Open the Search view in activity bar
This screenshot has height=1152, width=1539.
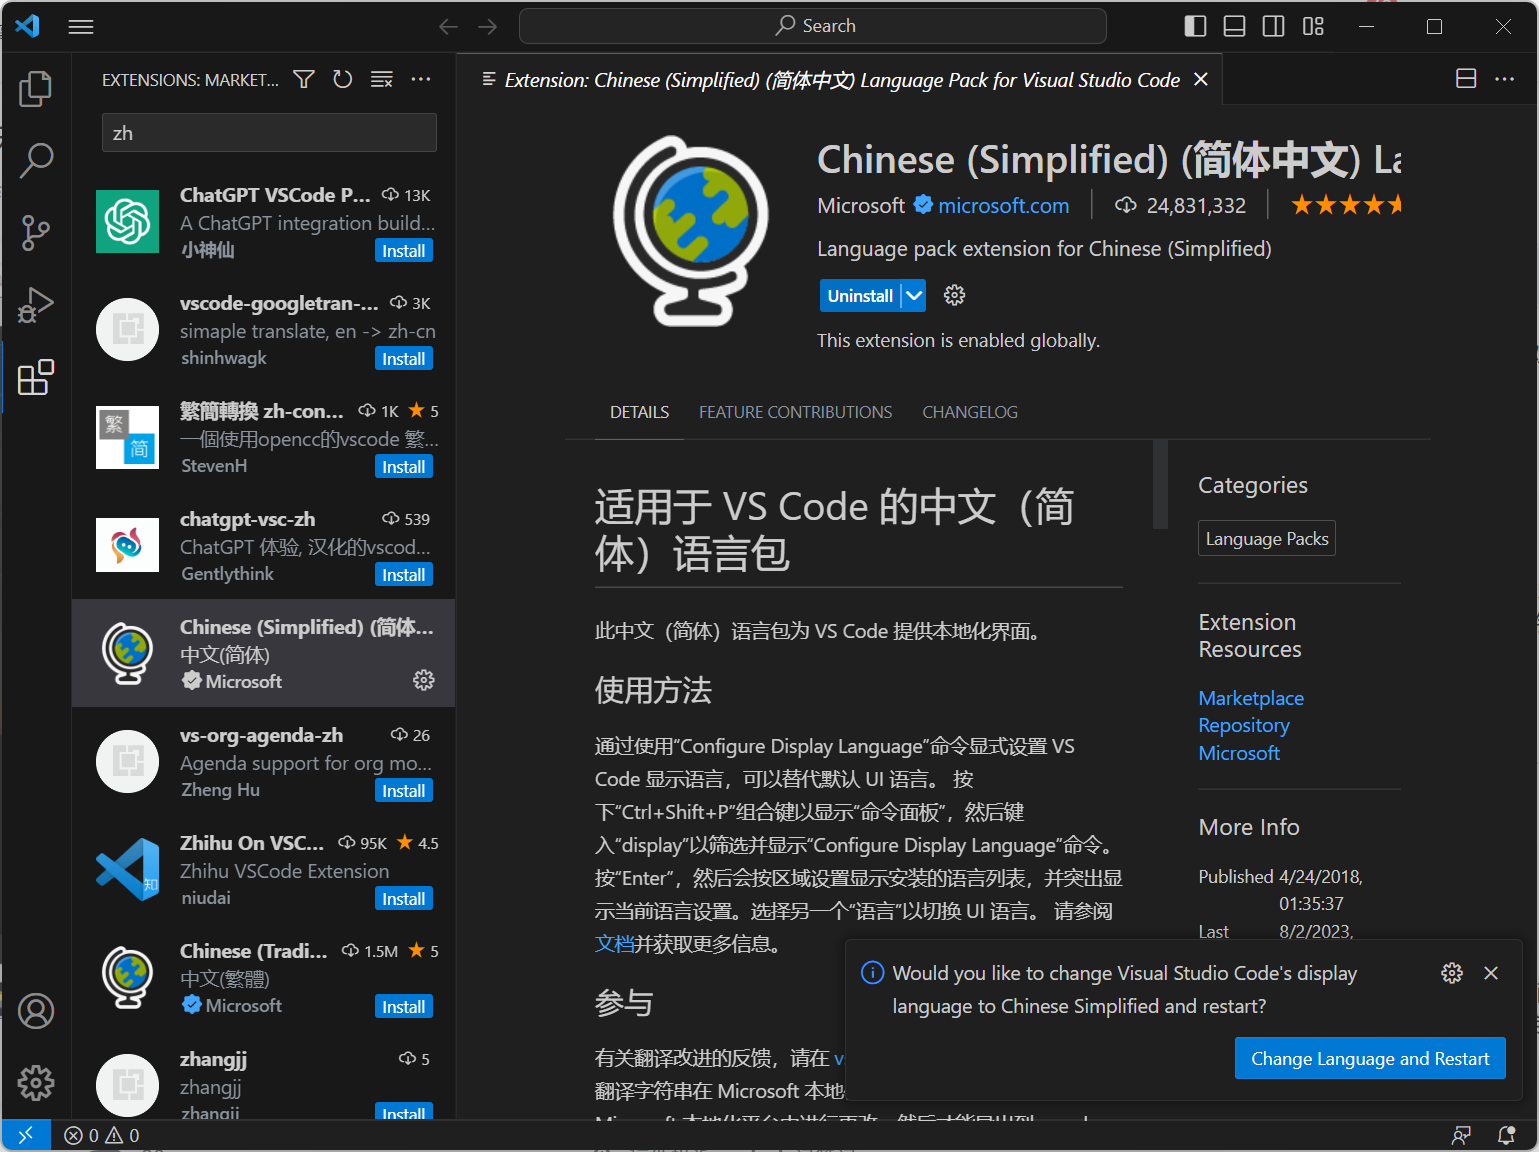[36, 160]
